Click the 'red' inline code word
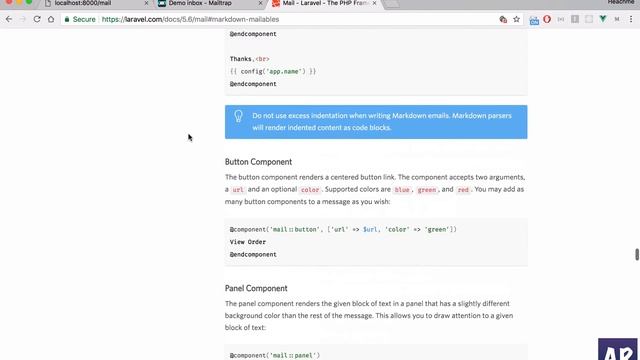Image resolution: width=640 pixels, height=360 pixels. pos(463,190)
